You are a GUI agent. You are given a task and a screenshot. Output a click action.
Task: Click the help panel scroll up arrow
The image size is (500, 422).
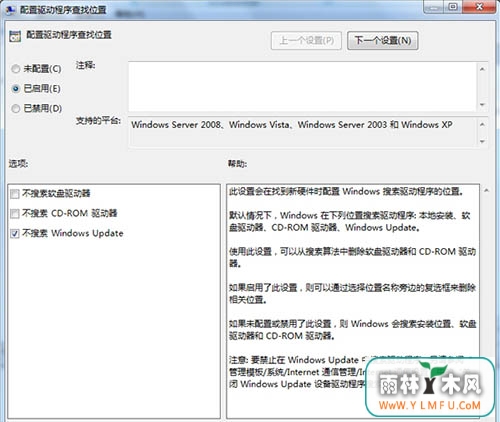(x=486, y=191)
